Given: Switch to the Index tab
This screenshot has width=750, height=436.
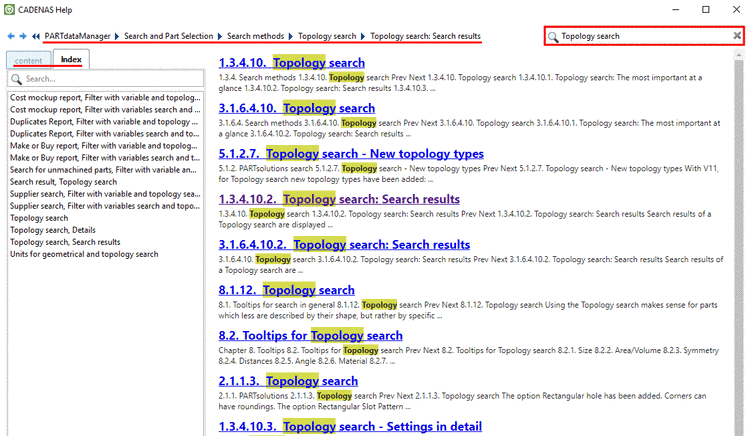Looking at the screenshot, I should pyautogui.click(x=71, y=59).
